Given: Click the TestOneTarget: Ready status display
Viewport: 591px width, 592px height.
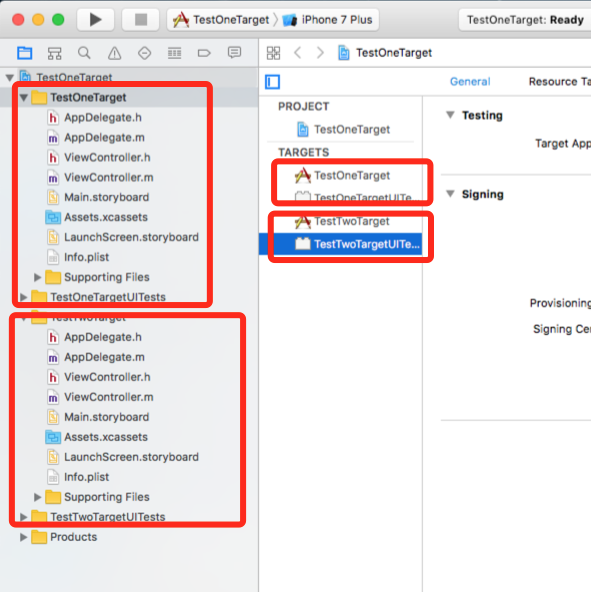Looking at the screenshot, I should point(525,20).
